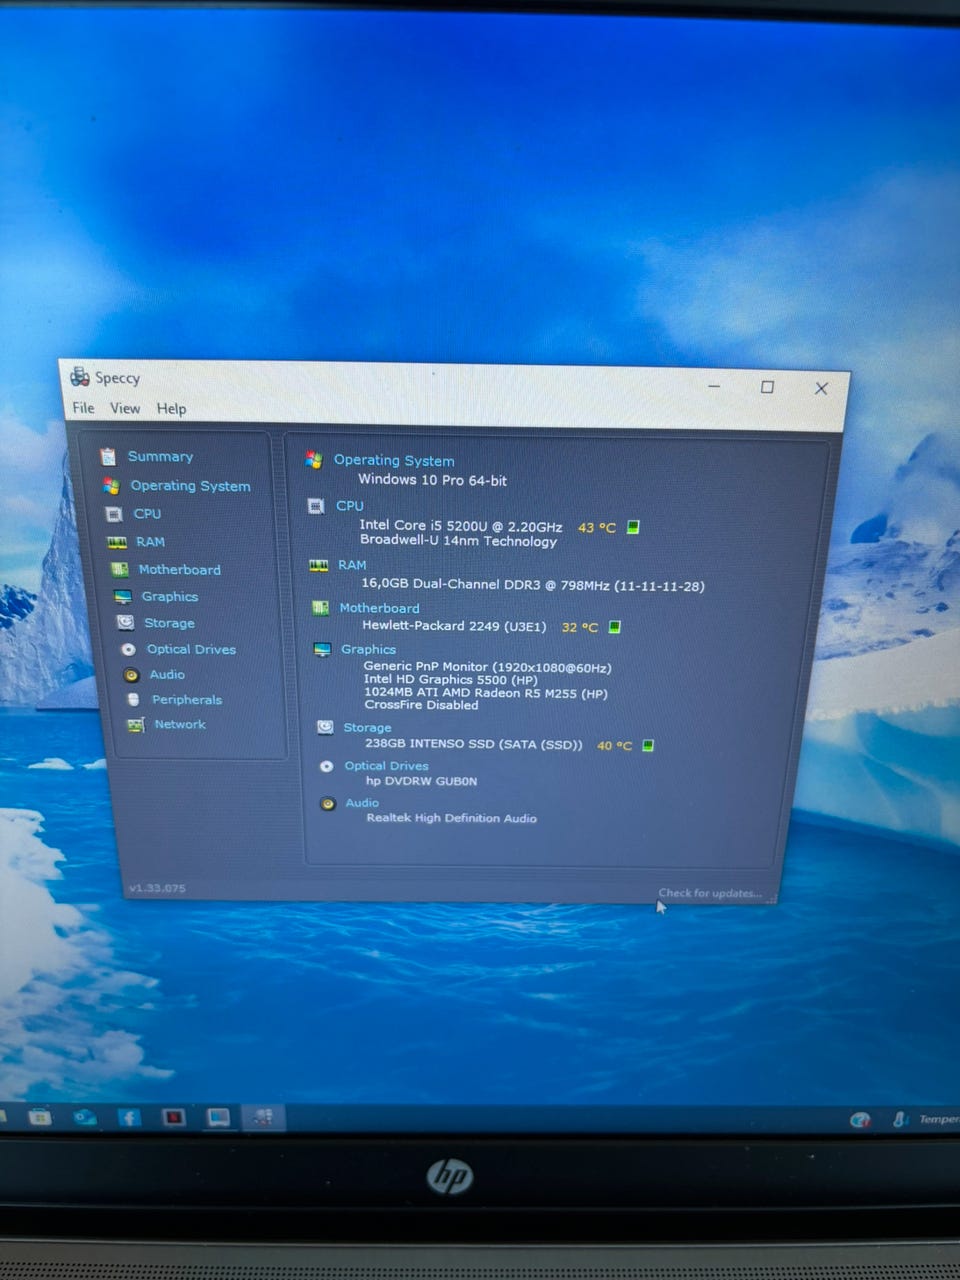This screenshot has width=960, height=1280.
Task: Click green temperature indicator next to 43 °C
Action: click(633, 527)
